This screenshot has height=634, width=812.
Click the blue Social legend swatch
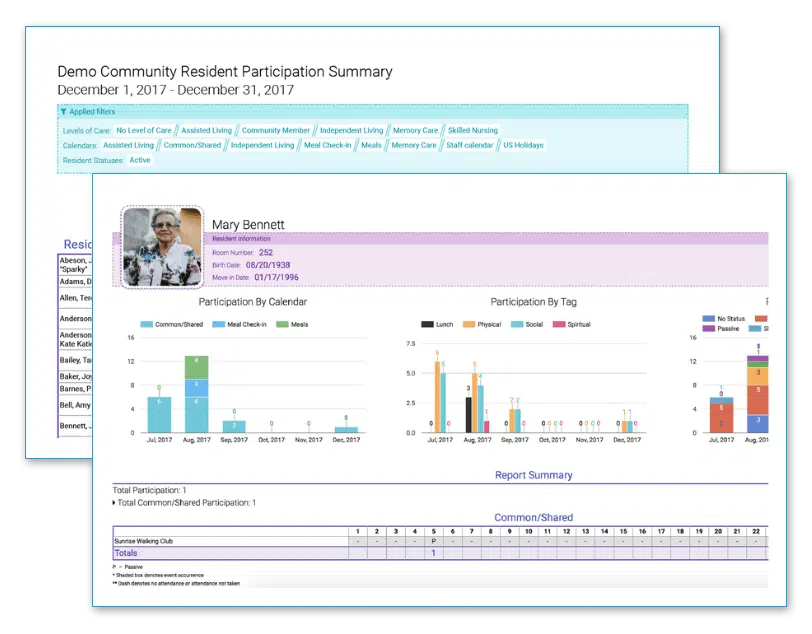(x=518, y=325)
